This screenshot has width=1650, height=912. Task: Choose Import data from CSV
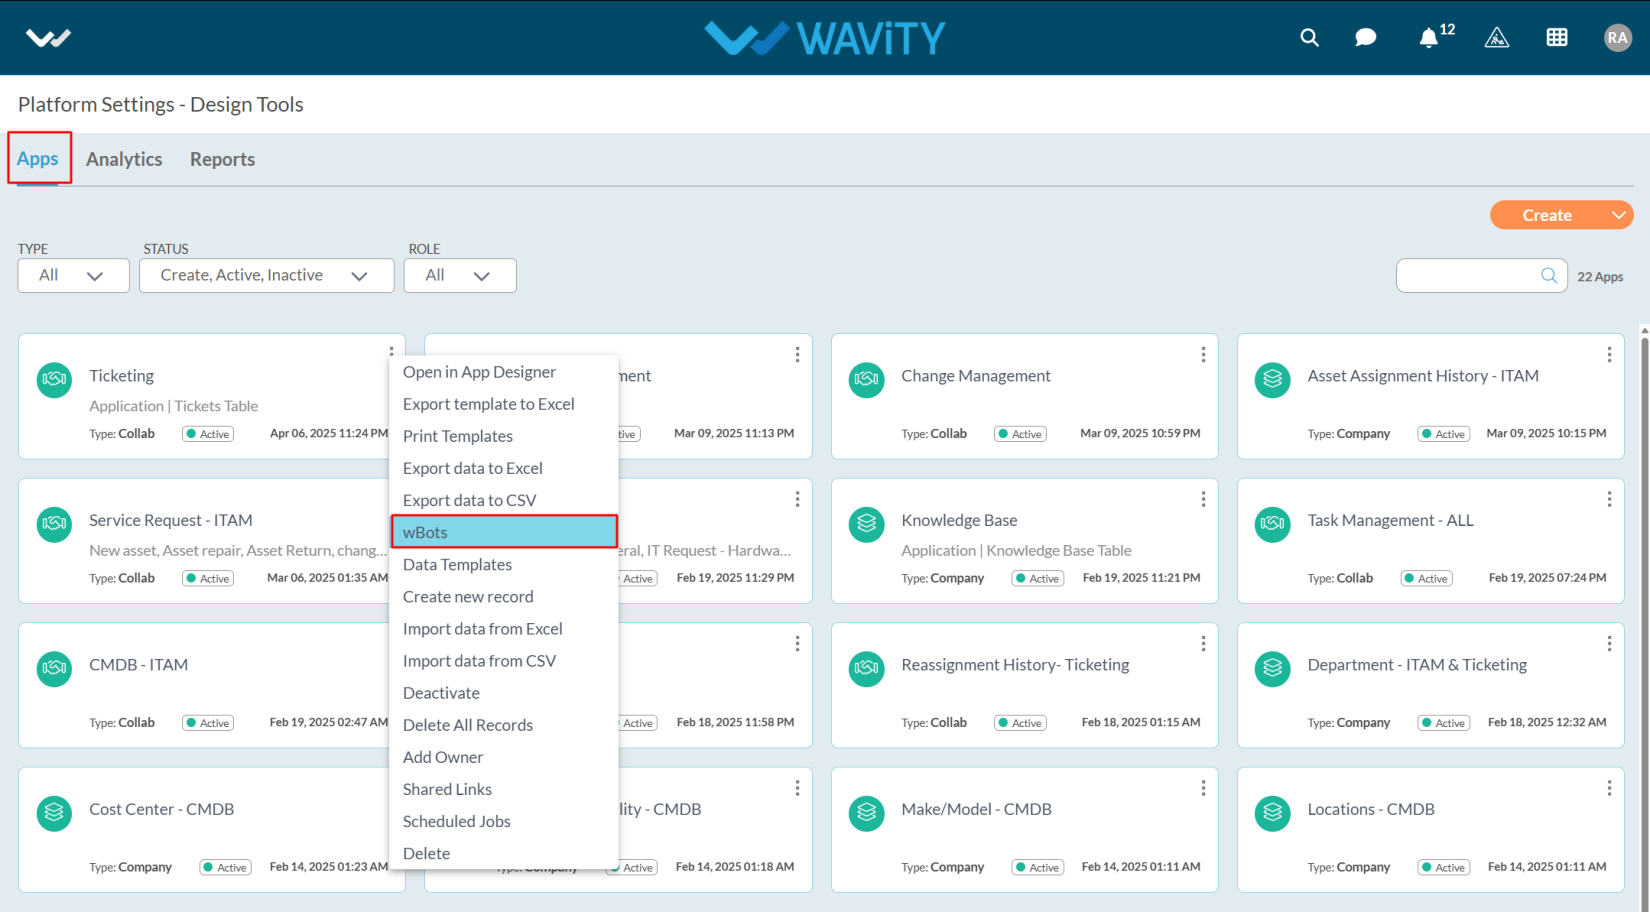point(504,661)
